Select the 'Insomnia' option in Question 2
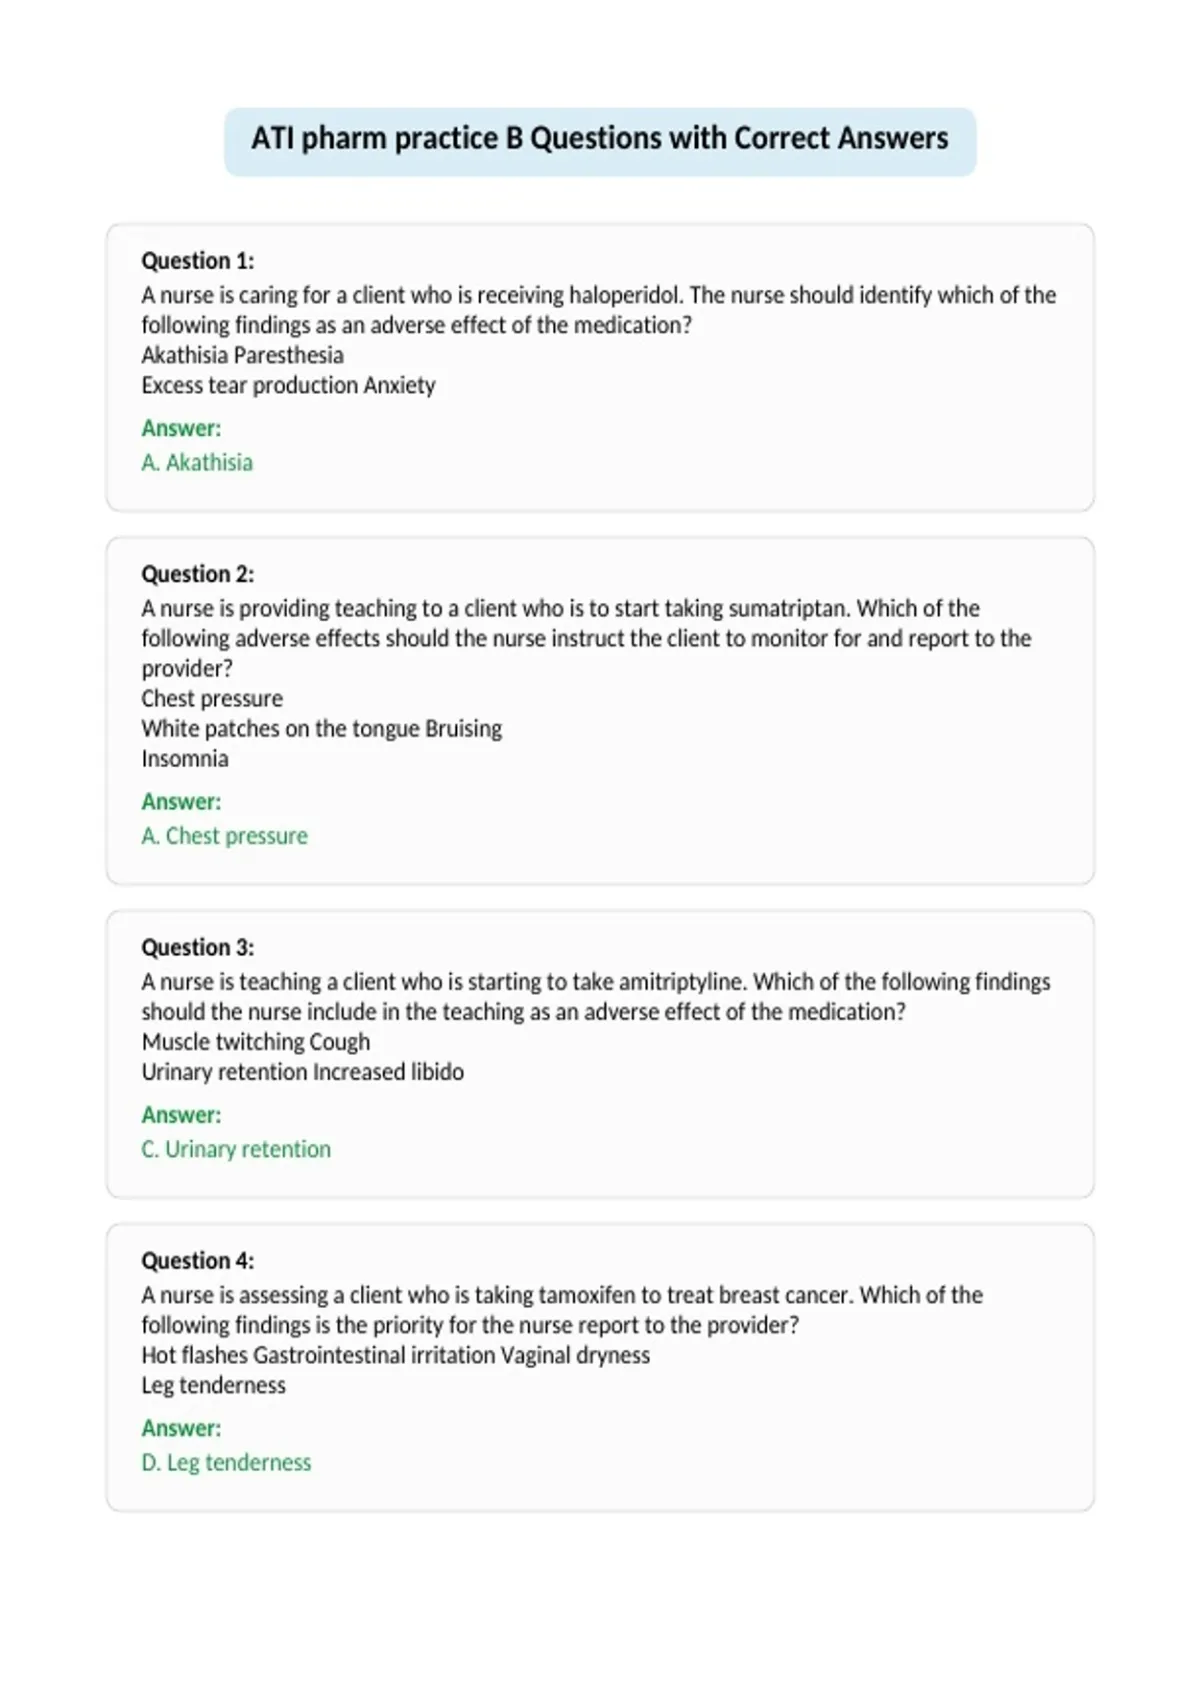The height and width of the screenshot is (1700, 1200). coord(185,759)
